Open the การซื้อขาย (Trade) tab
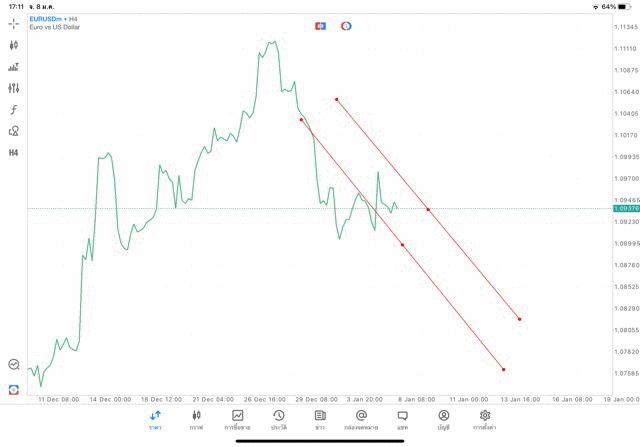The width and height of the screenshot is (640, 447). (x=238, y=420)
